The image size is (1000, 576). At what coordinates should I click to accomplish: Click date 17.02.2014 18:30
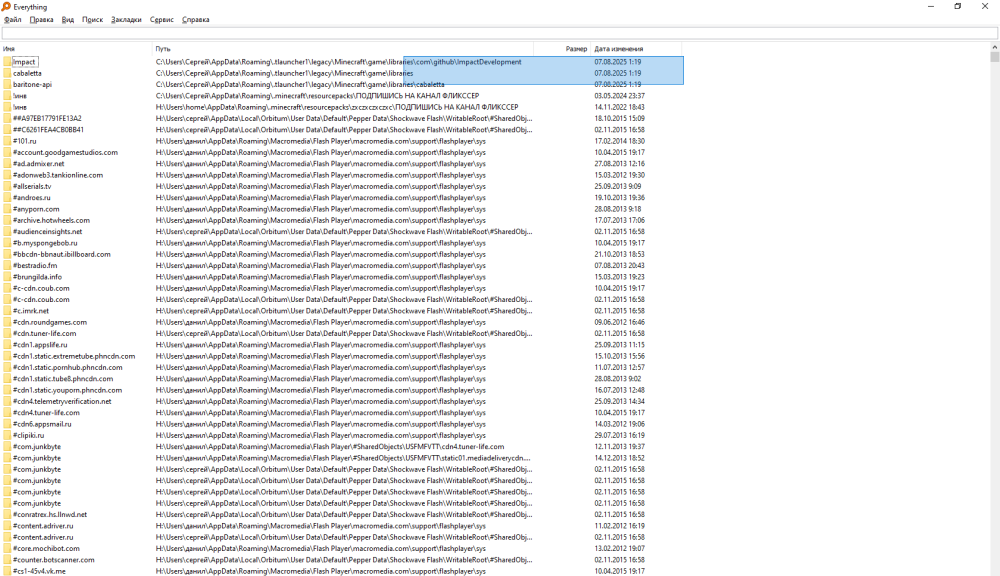(619, 141)
